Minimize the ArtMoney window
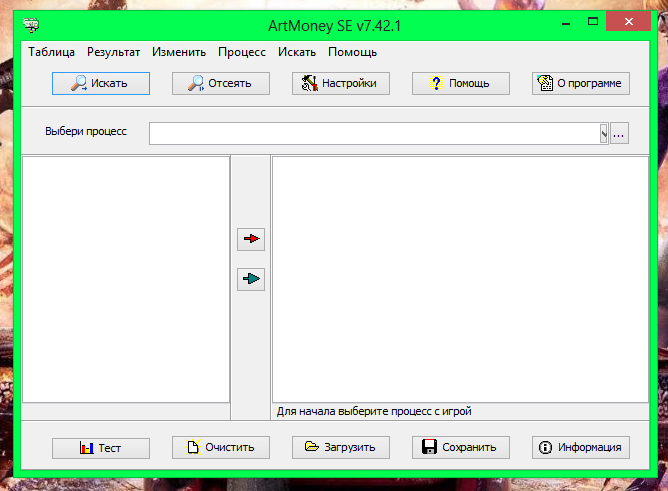Image resolution: width=668 pixels, height=491 pixels. pos(566,22)
